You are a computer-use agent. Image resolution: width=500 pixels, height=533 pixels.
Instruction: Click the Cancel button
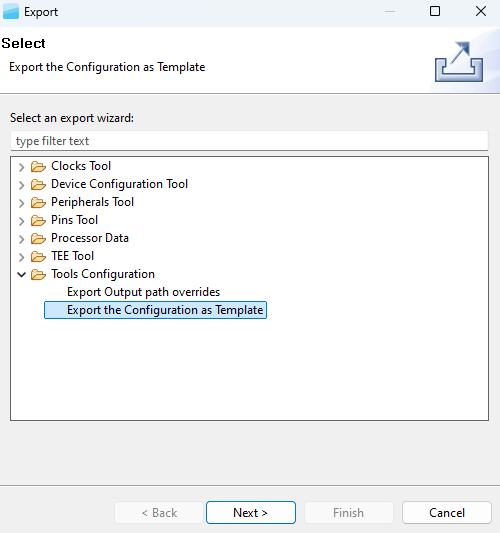click(x=447, y=512)
